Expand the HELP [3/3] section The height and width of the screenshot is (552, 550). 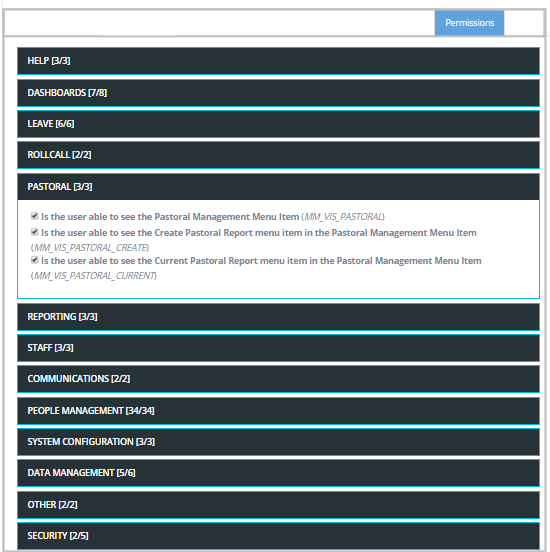click(x=278, y=61)
